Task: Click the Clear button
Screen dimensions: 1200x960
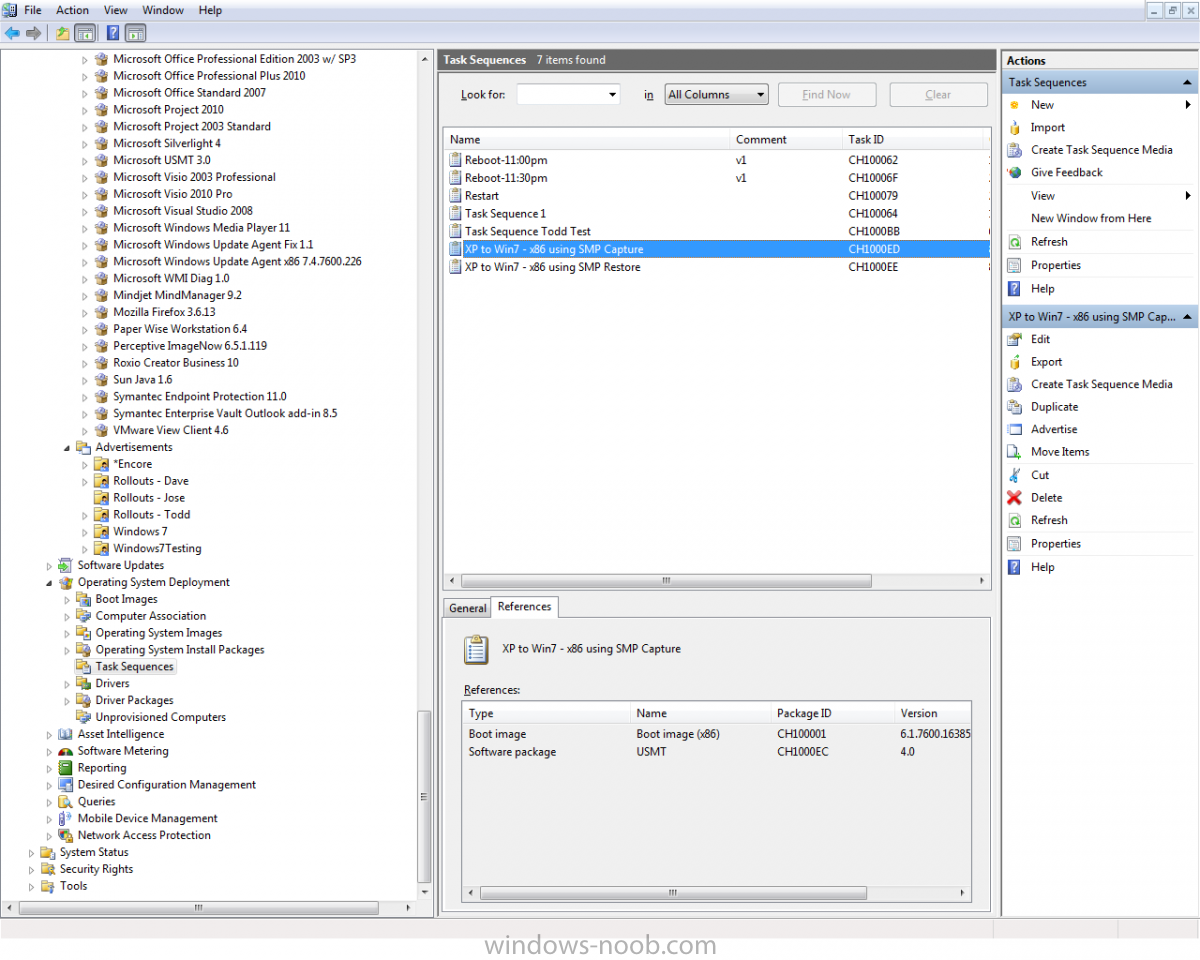Action: (x=938, y=95)
